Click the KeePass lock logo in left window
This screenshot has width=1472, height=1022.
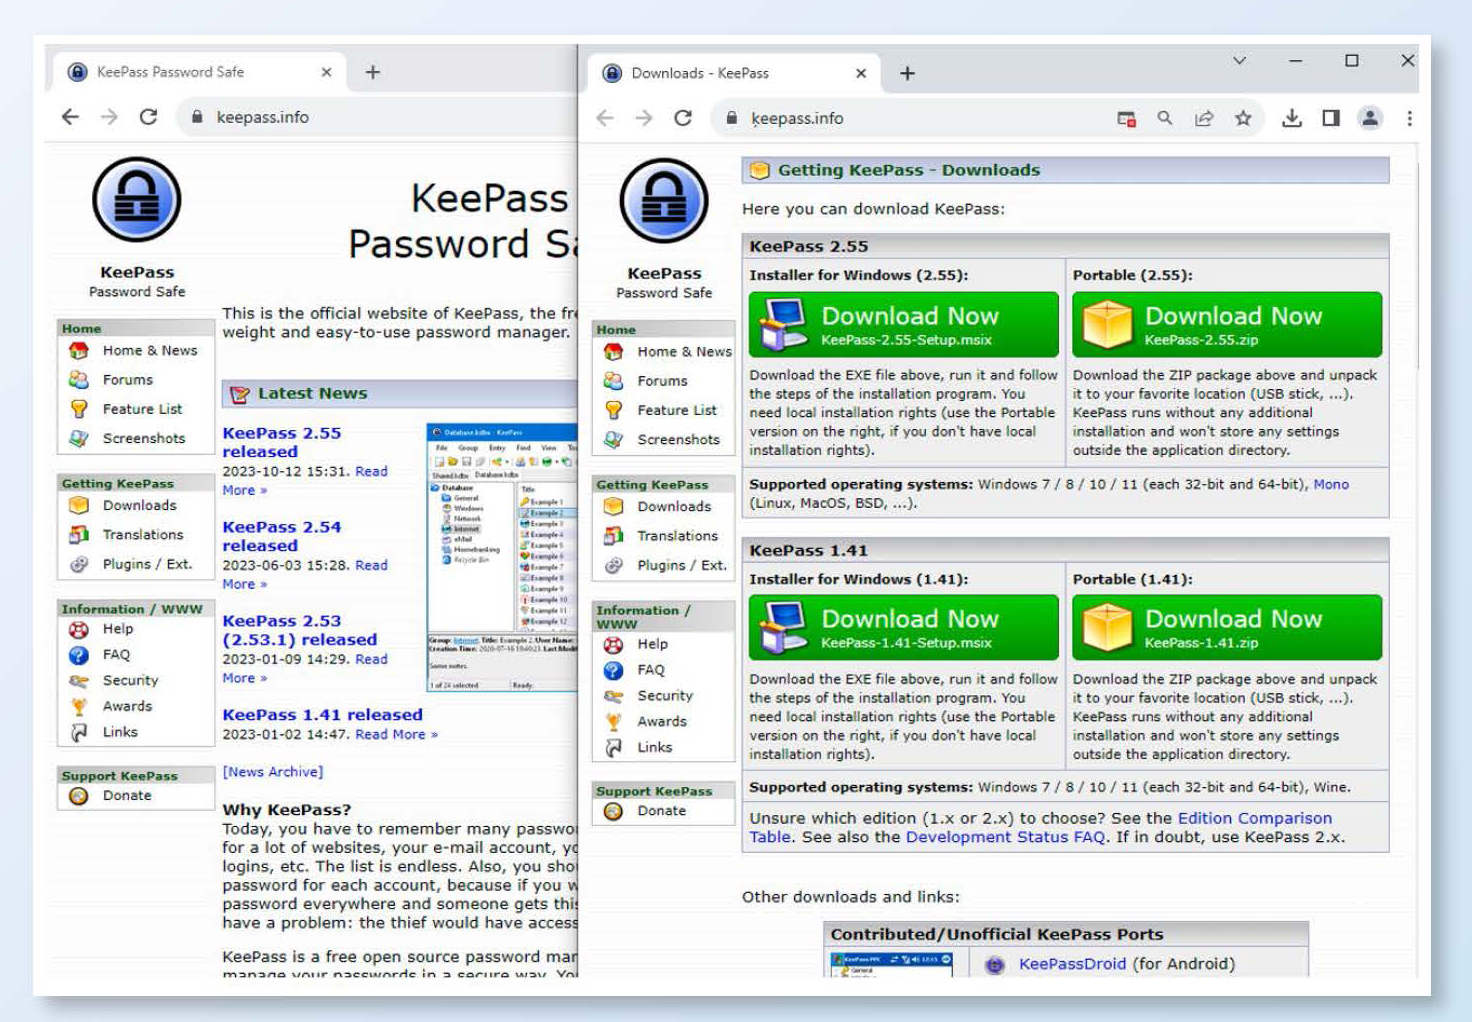(137, 200)
